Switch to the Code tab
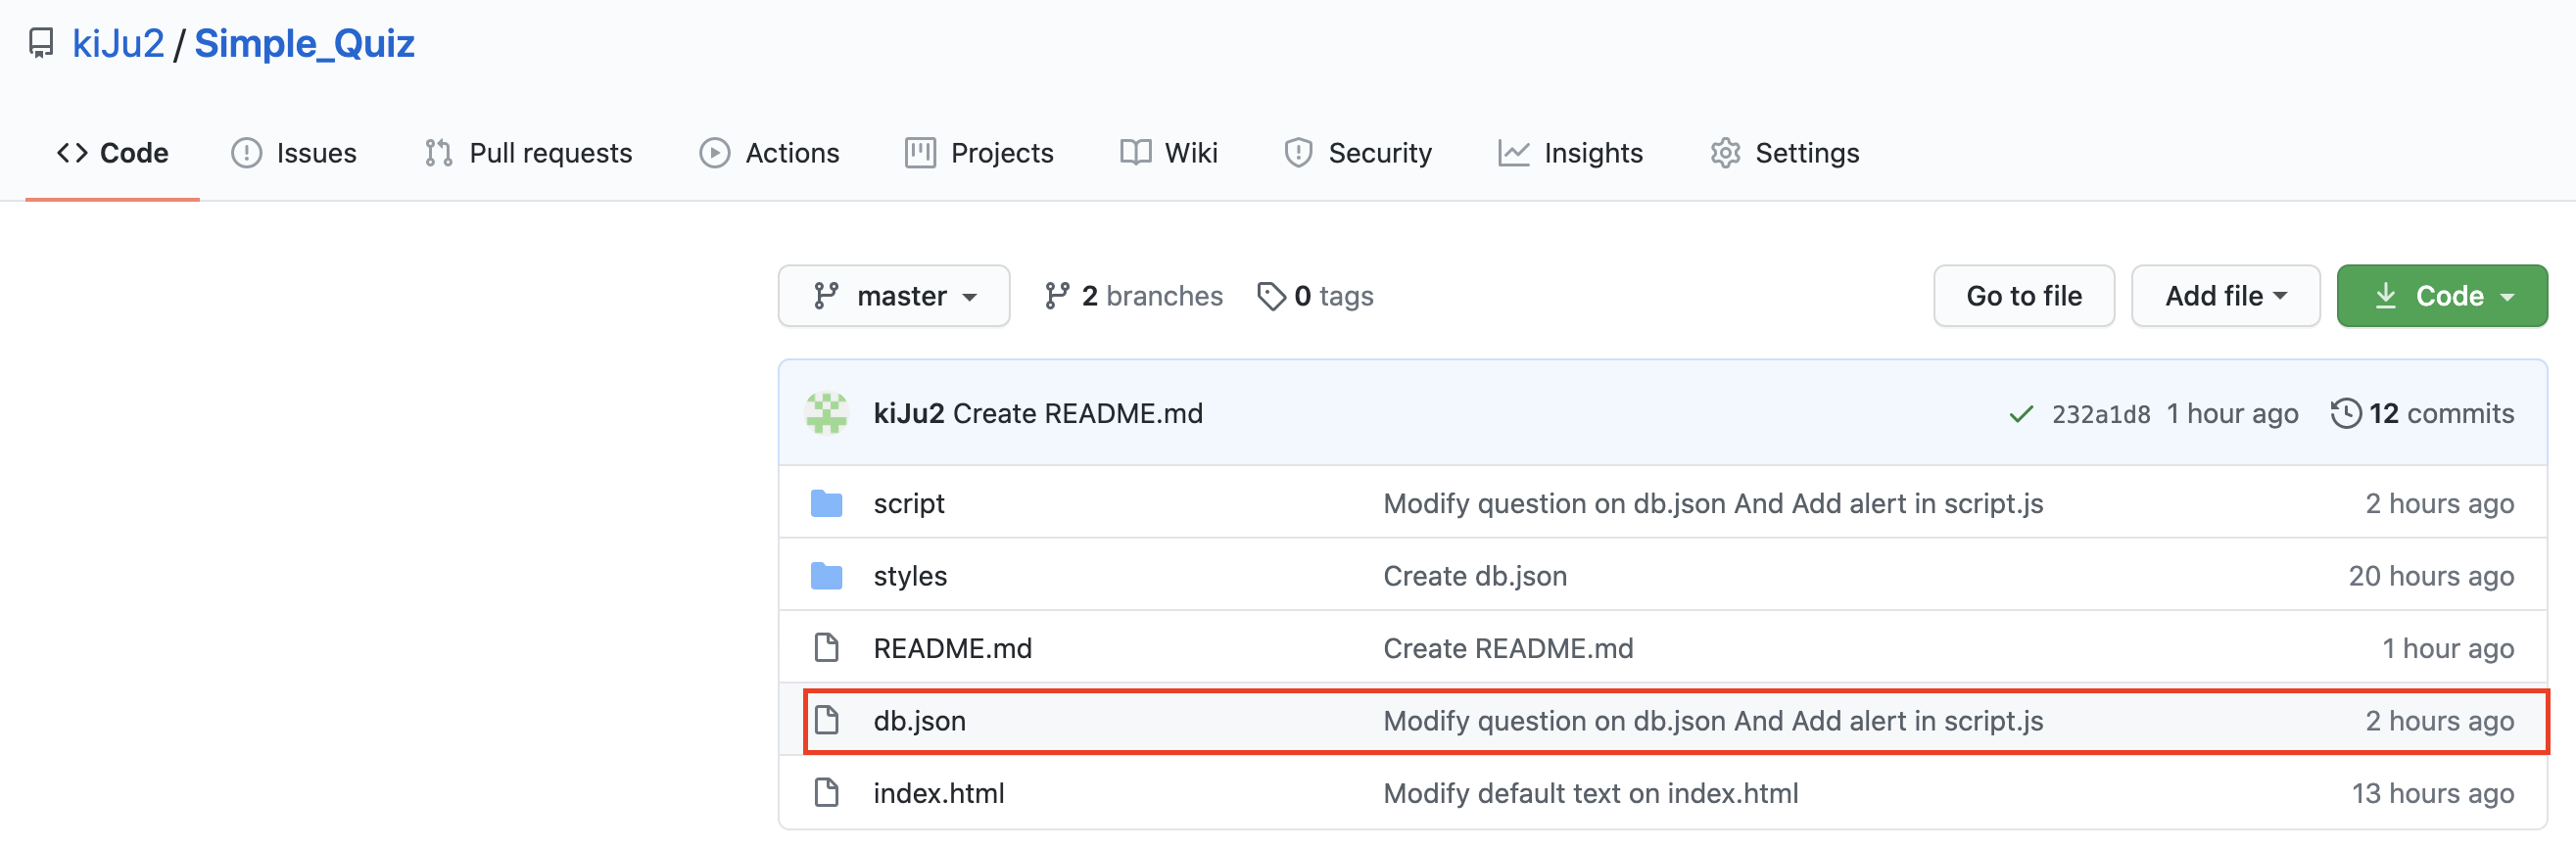Screen dimensions: 2576x848 (x=112, y=153)
